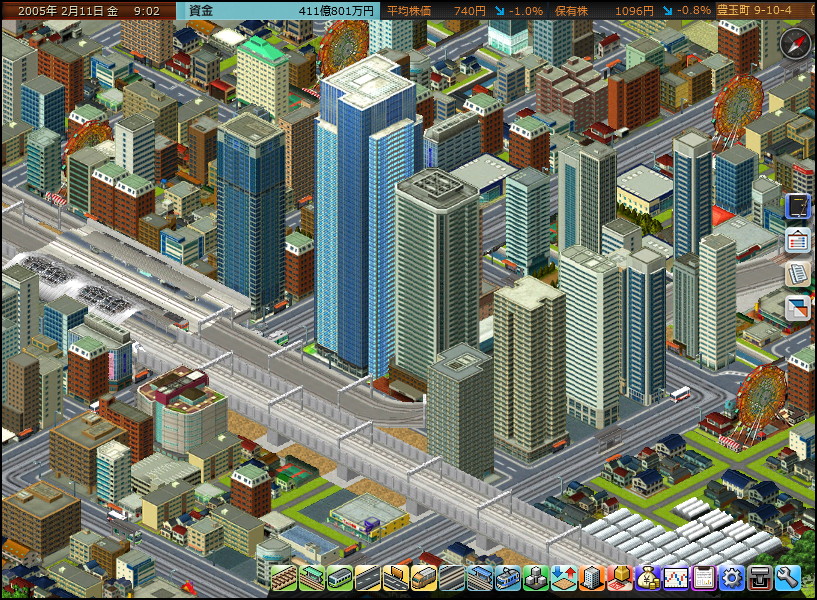Open the land purchase tool
The image size is (817, 600).
[x=620, y=578]
